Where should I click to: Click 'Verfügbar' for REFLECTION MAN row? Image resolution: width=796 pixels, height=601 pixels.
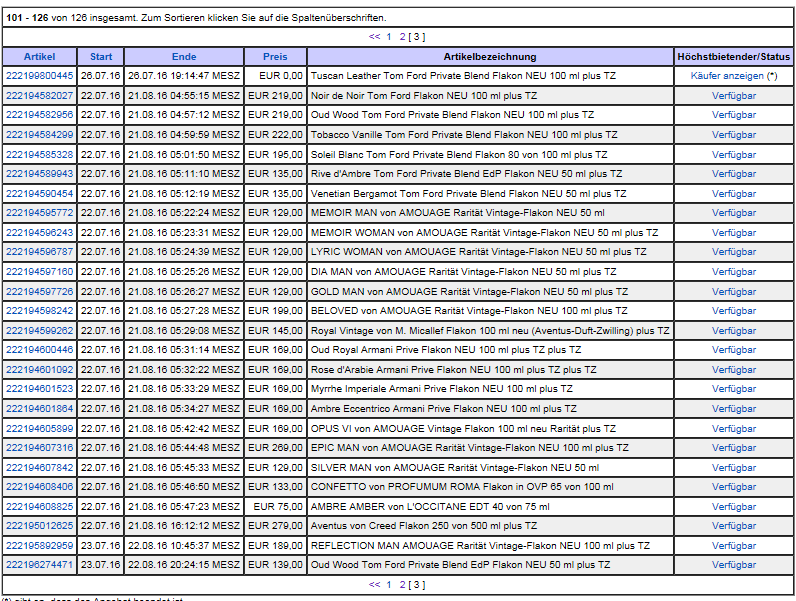[x=734, y=546]
